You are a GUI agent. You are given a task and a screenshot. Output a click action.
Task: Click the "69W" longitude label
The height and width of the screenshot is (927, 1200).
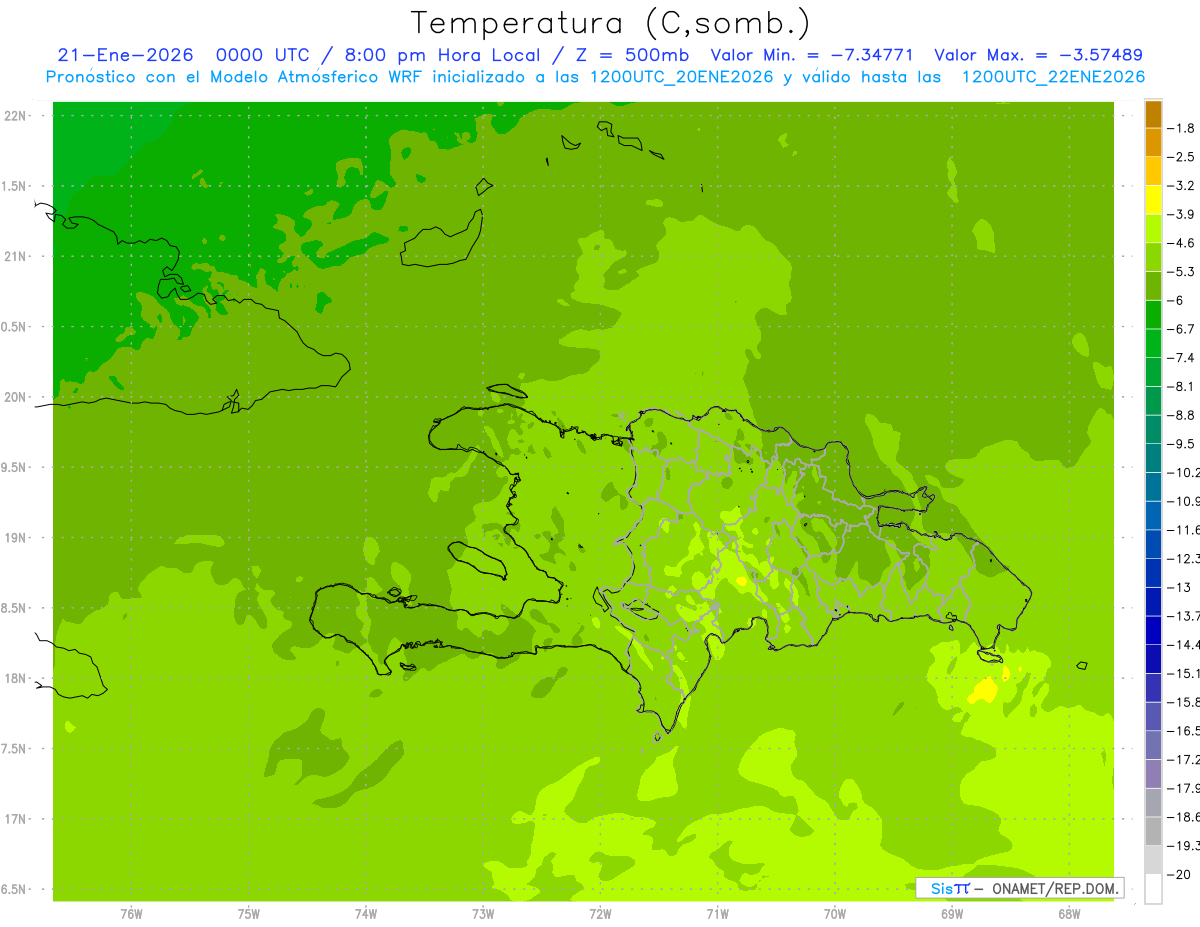tap(952, 913)
